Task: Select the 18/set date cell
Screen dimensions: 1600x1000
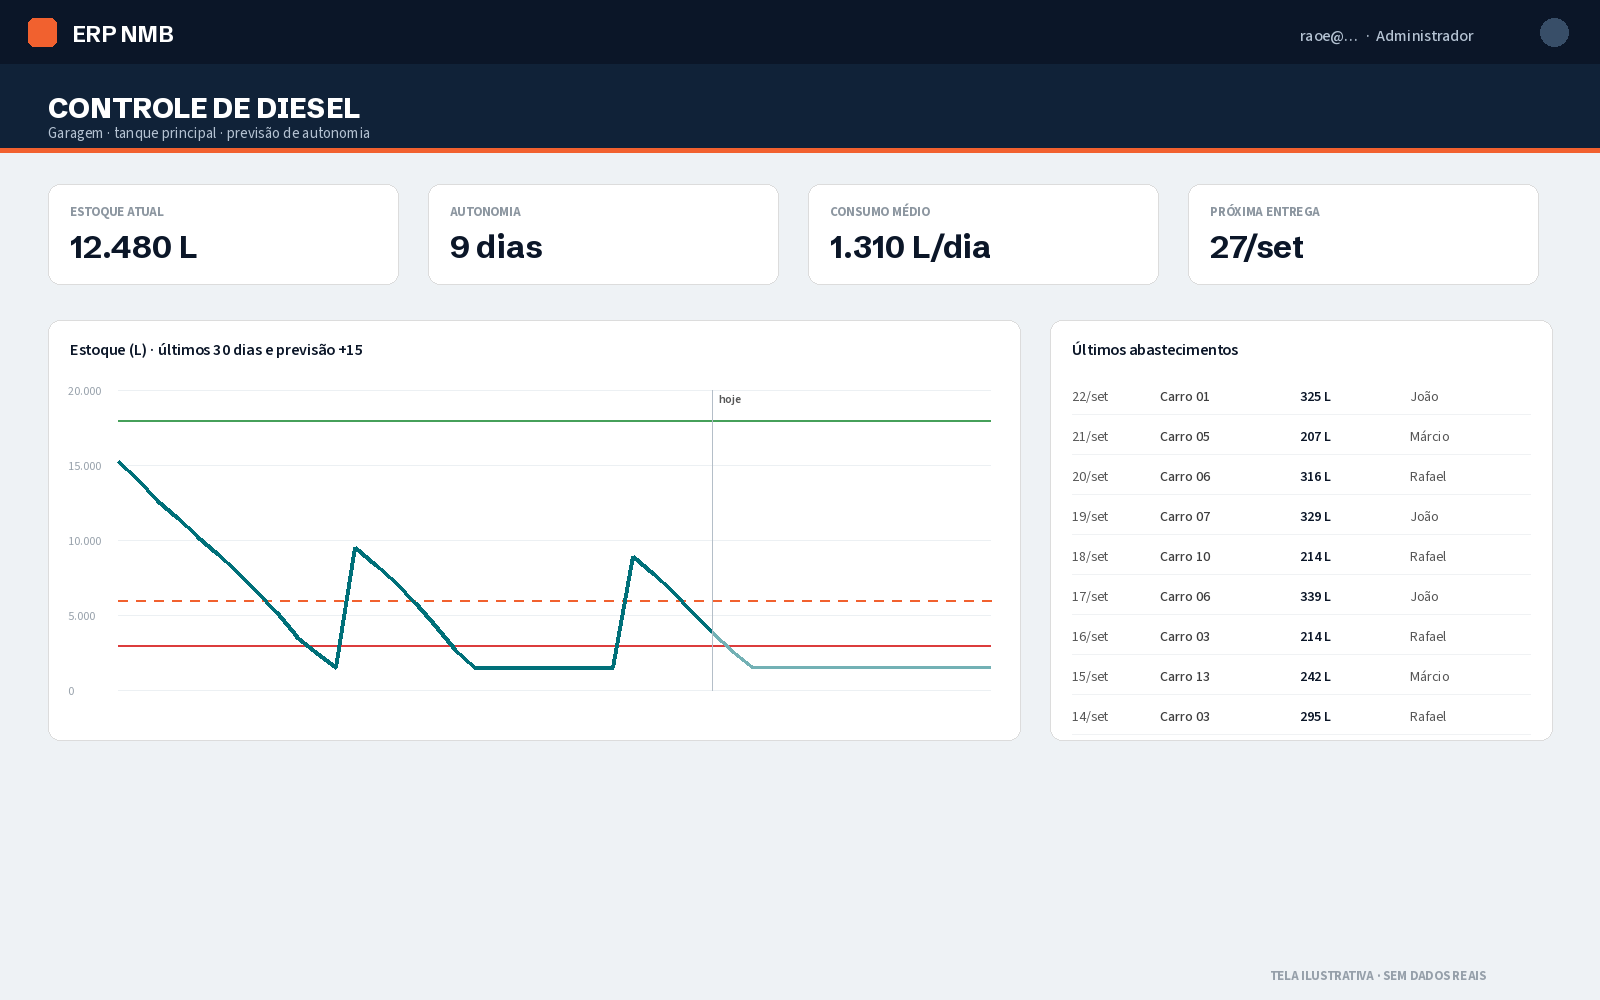Action: pyautogui.click(x=1090, y=557)
